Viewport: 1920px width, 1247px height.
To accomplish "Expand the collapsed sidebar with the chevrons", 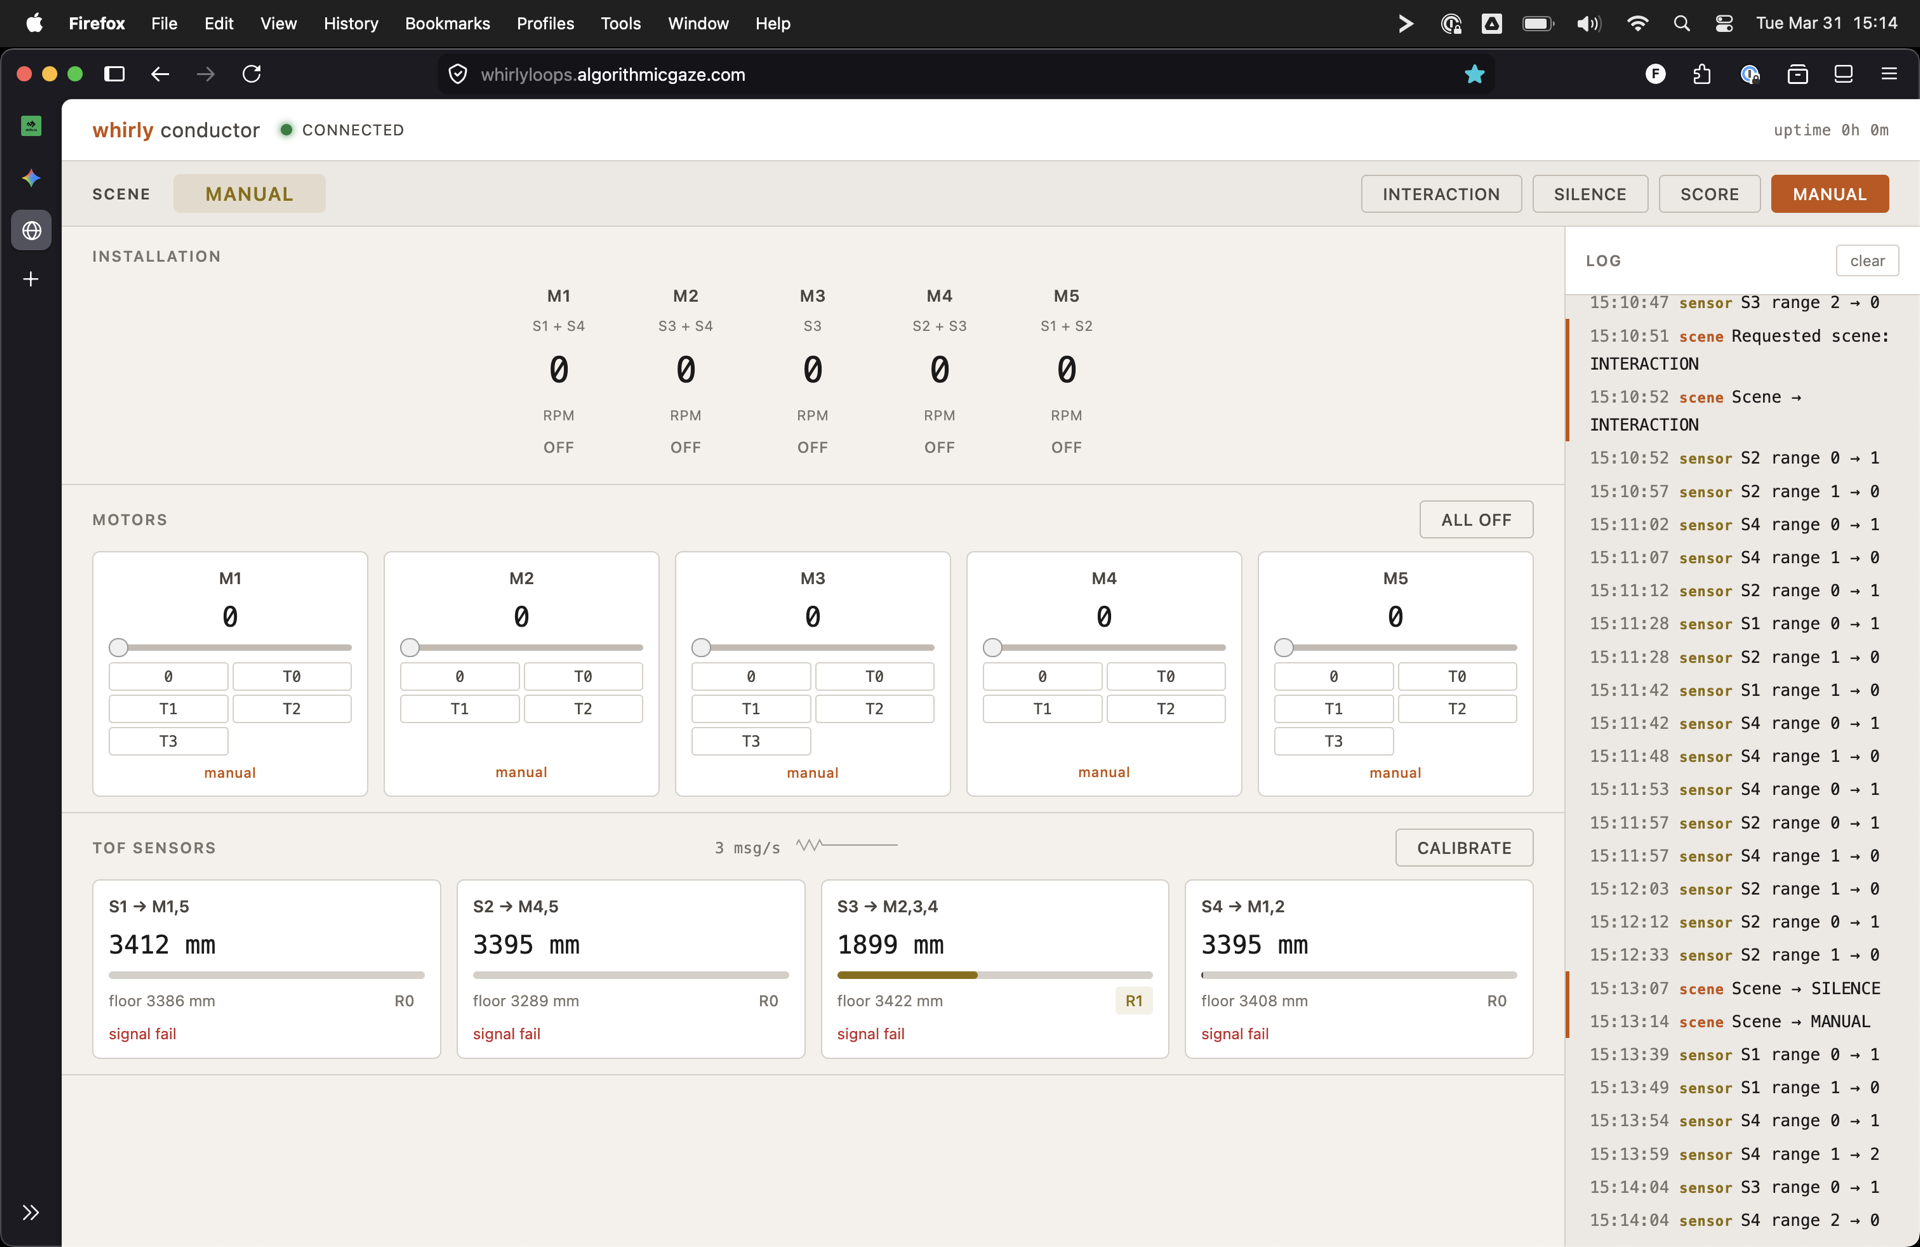I will 31,1212.
